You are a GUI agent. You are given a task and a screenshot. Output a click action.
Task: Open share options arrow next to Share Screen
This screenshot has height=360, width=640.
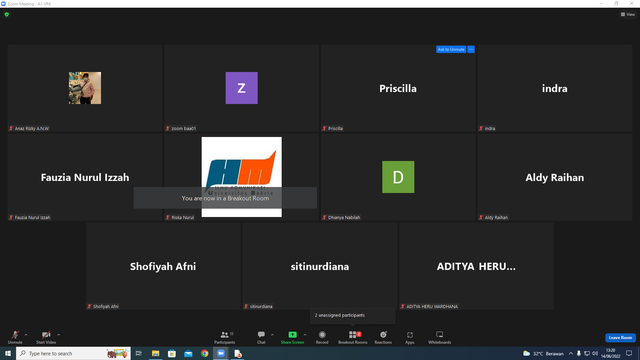(305, 335)
